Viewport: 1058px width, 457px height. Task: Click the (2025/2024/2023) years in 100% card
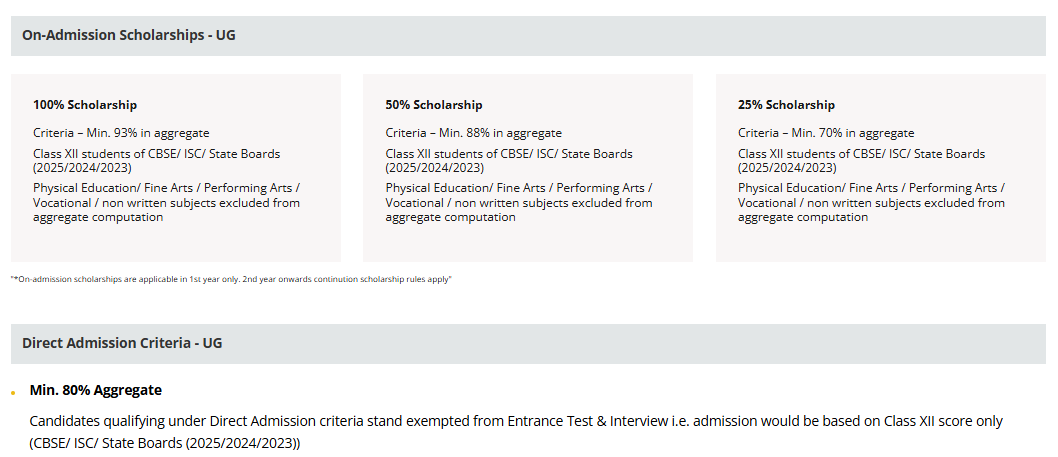82,168
